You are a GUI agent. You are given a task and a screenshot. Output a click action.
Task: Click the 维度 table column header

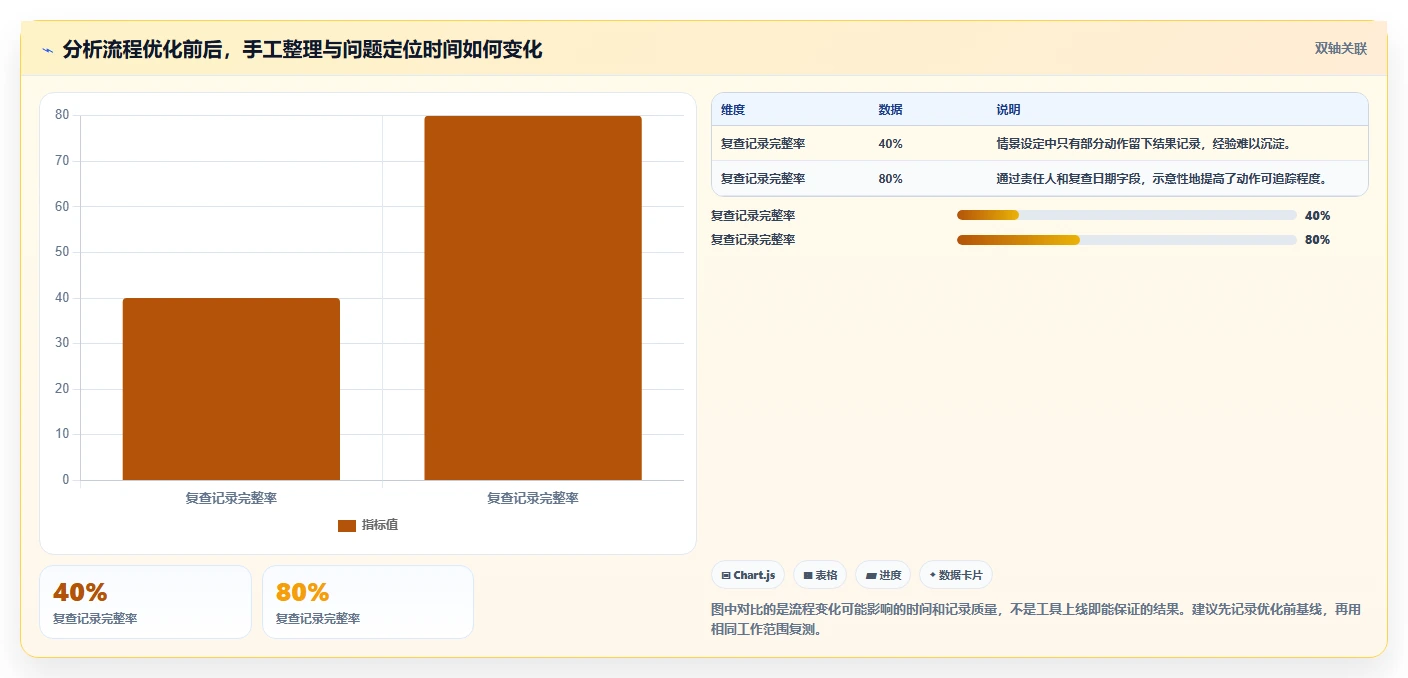pos(733,110)
